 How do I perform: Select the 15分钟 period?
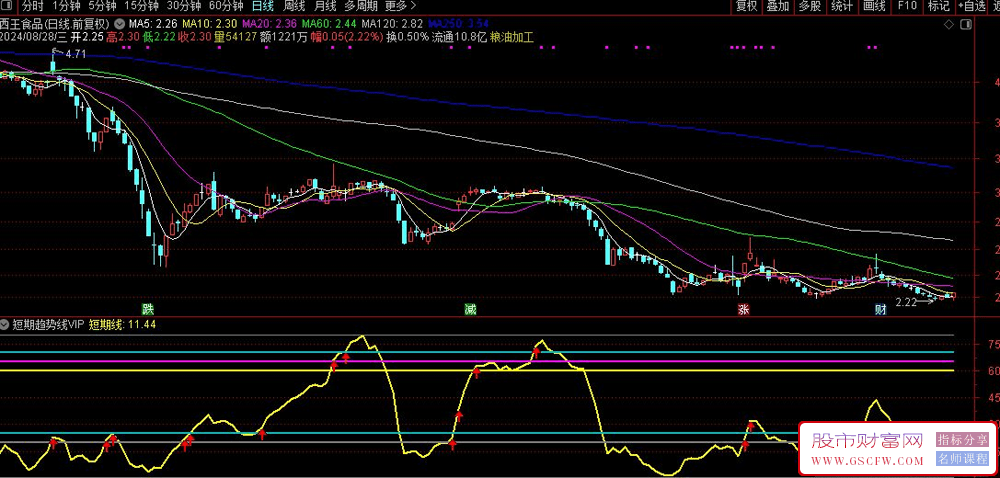(141, 6)
